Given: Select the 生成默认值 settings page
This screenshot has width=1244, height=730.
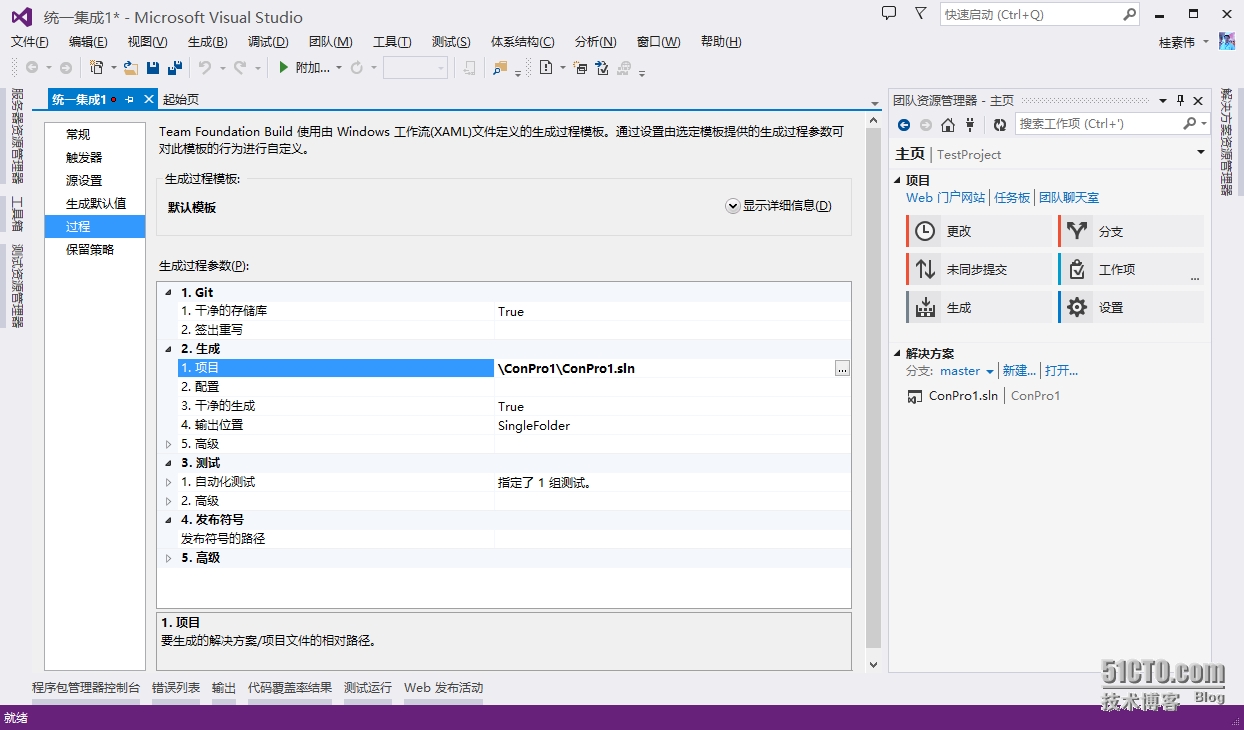Looking at the screenshot, I should [x=95, y=203].
